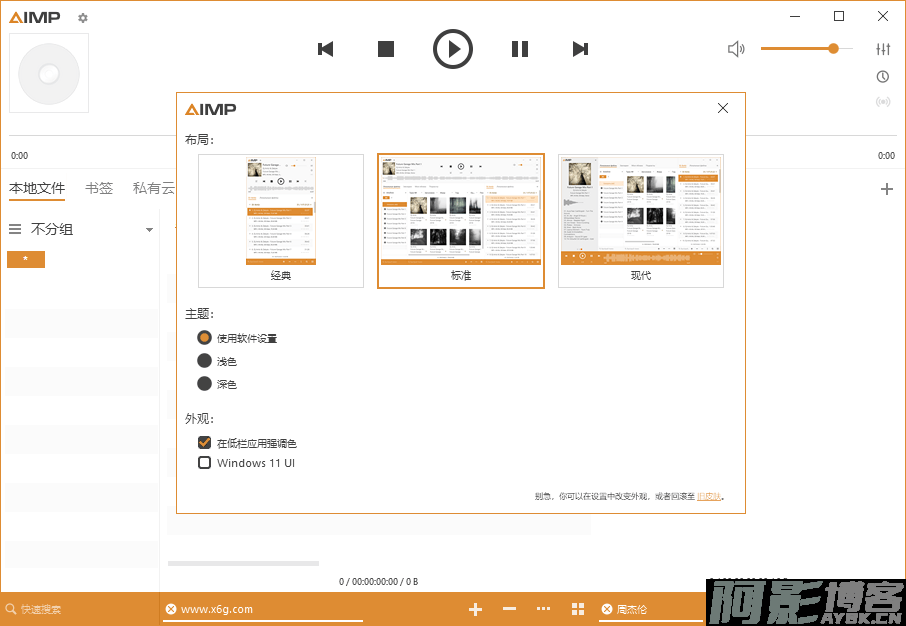
Task: Enable Windows 11 UI checkbox
Action: 205,463
